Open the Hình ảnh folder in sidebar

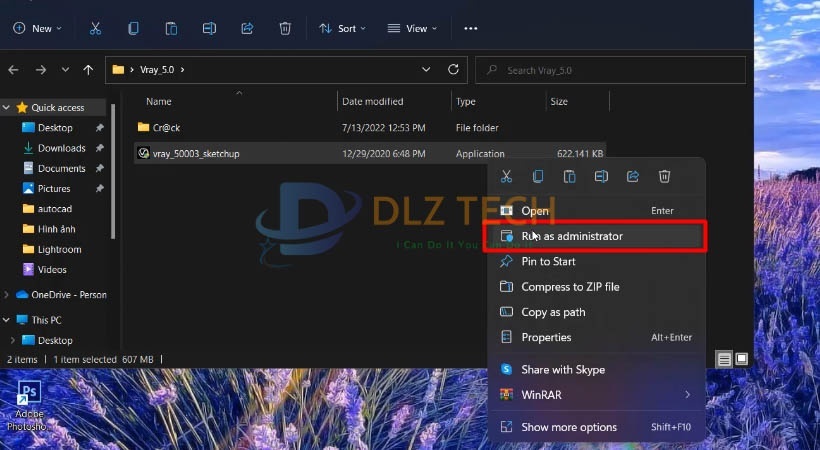pyautogui.click(x=56, y=229)
